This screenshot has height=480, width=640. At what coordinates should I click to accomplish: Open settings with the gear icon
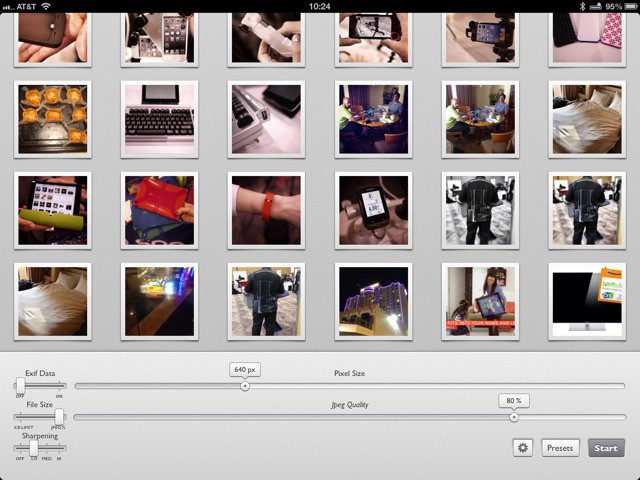point(522,448)
